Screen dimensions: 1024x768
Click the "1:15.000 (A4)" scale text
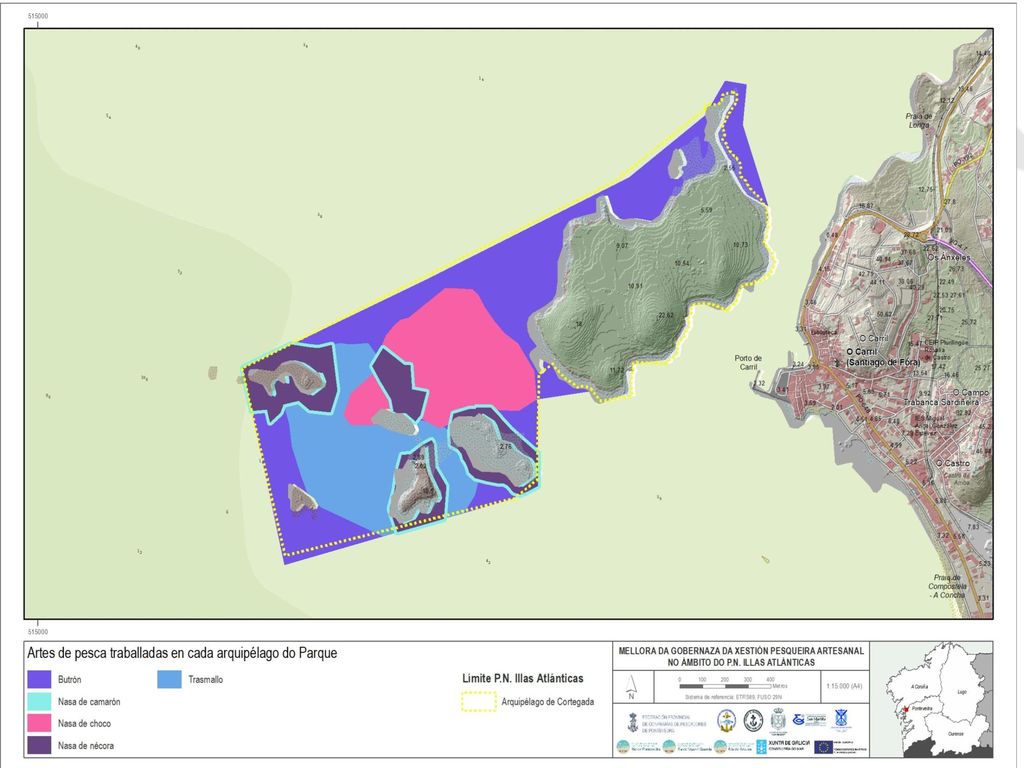844,686
